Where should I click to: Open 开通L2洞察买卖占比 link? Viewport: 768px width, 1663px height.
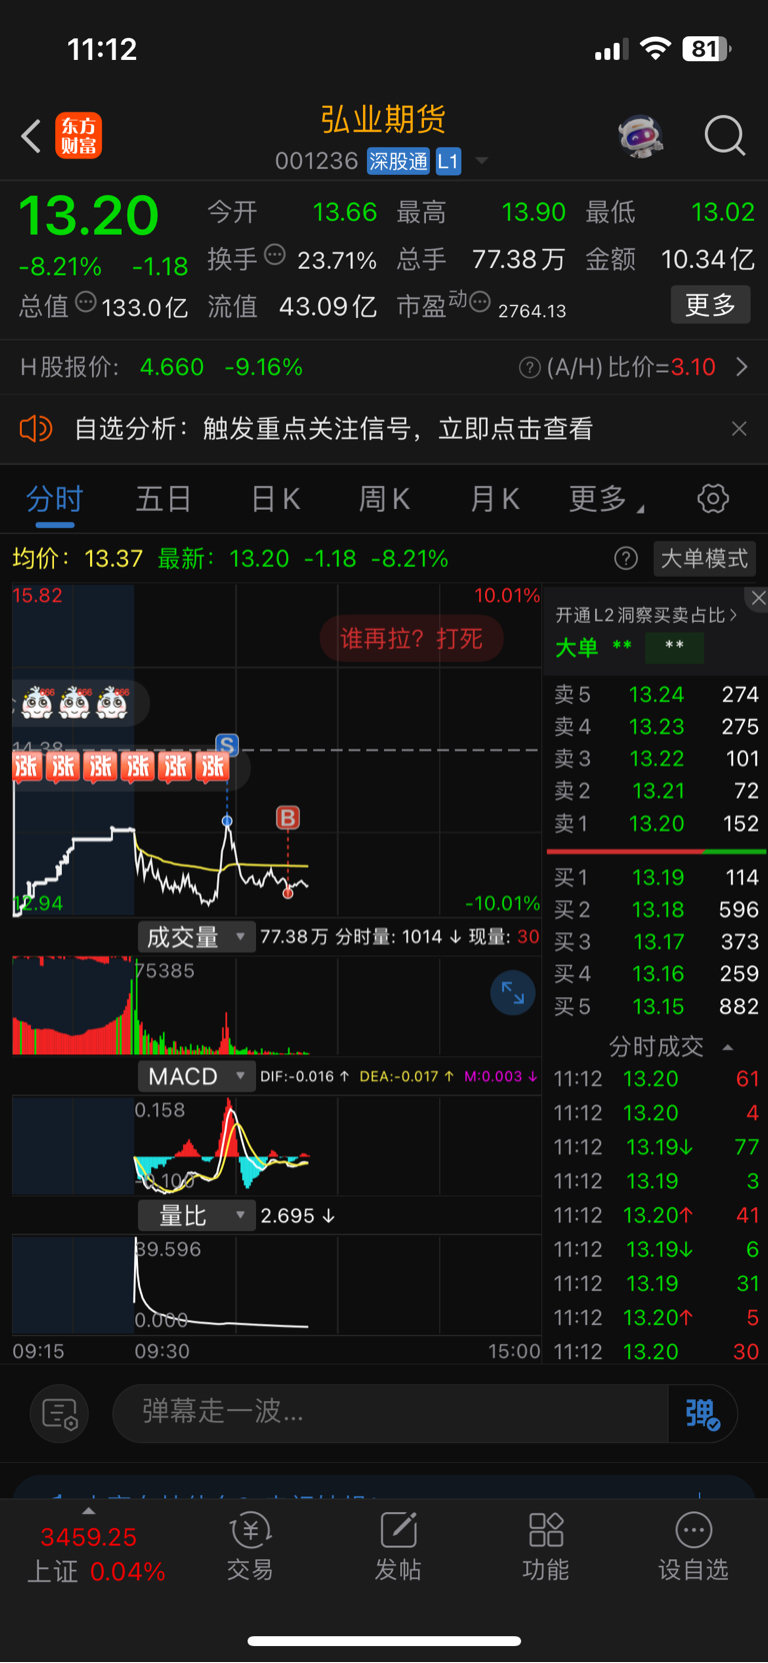coord(646,615)
